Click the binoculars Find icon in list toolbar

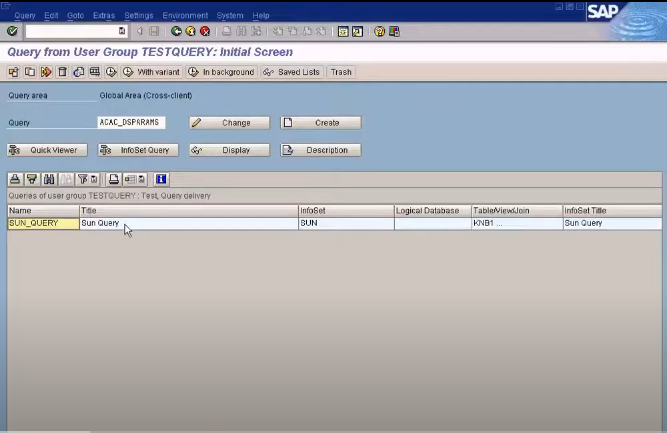pyautogui.click(x=49, y=179)
